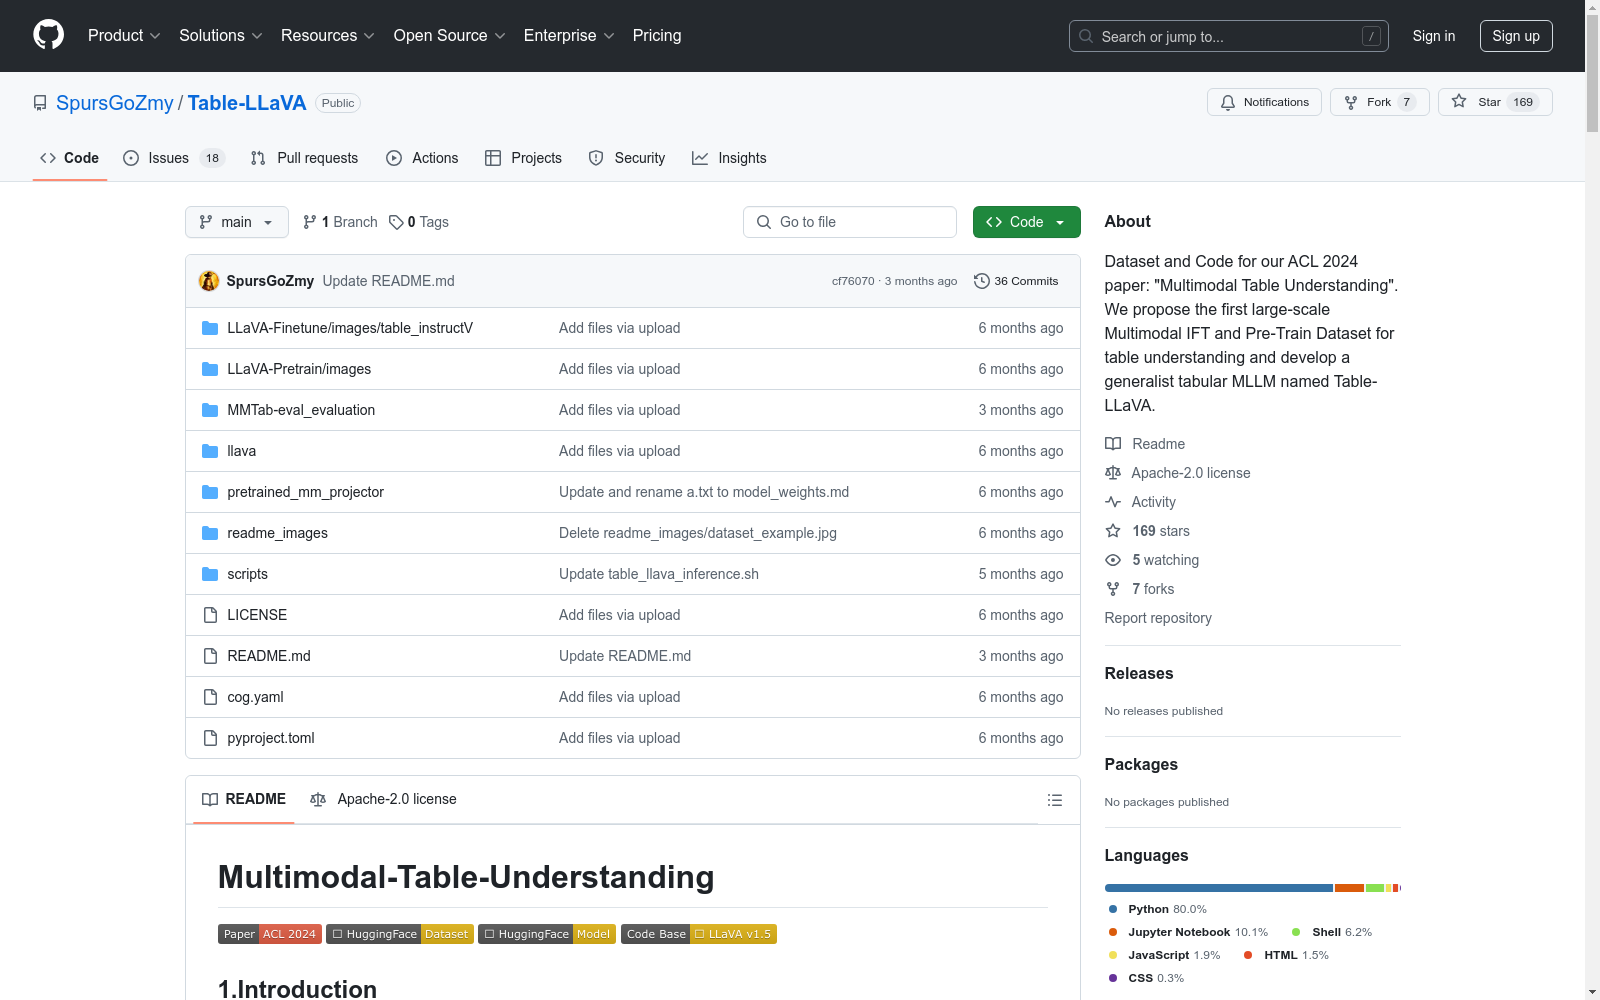Fork the repository using the Fork icon
The height and width of the screenshot is (1000, 1600).
[1352, 102]
